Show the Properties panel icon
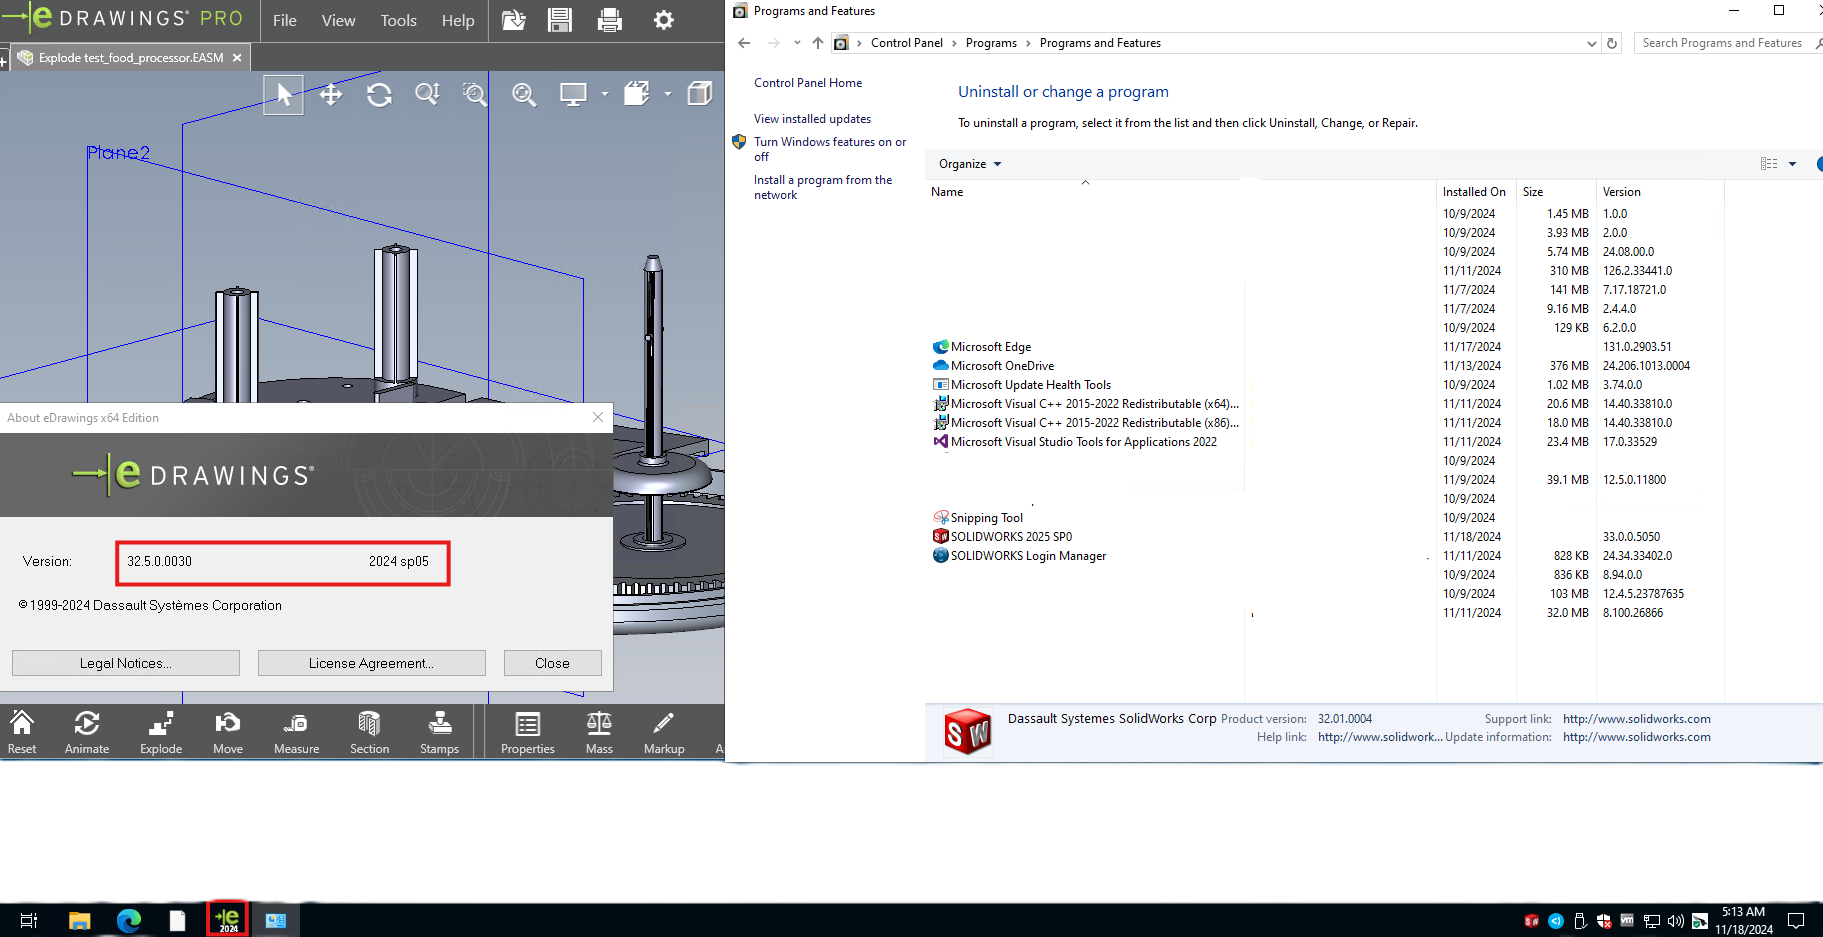Image resolution: width=1823 pixels, height=937 pixels. pos(527,731)
